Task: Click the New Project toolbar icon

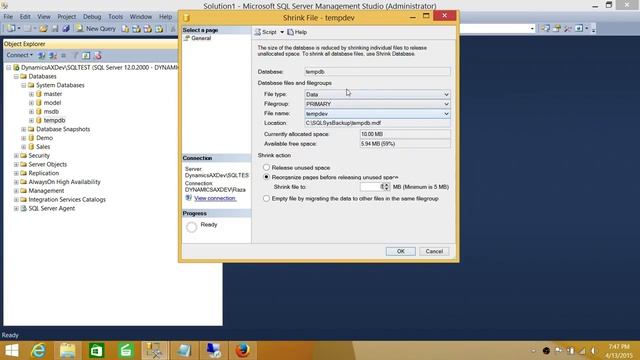Action: (x=11, y=29)
